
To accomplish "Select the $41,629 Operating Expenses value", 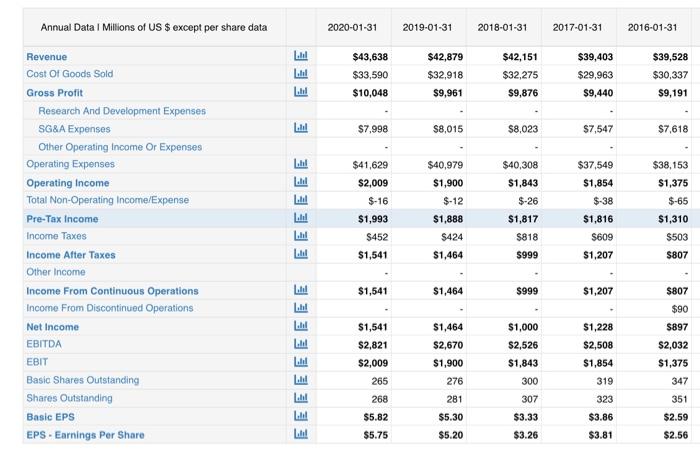I will [x=370, y=165].
